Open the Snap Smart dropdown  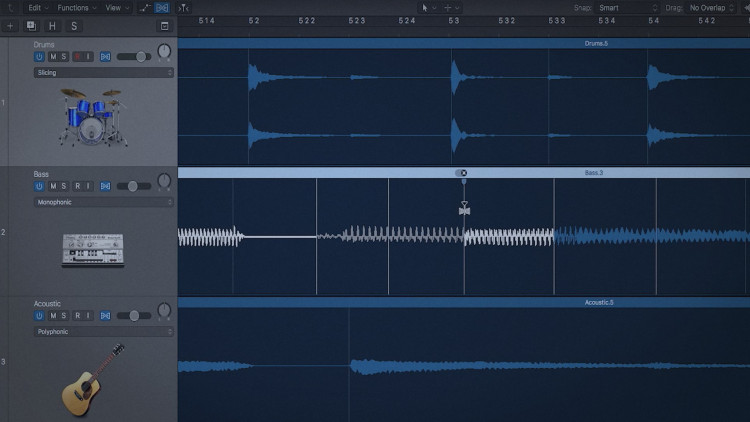(627, 8)
